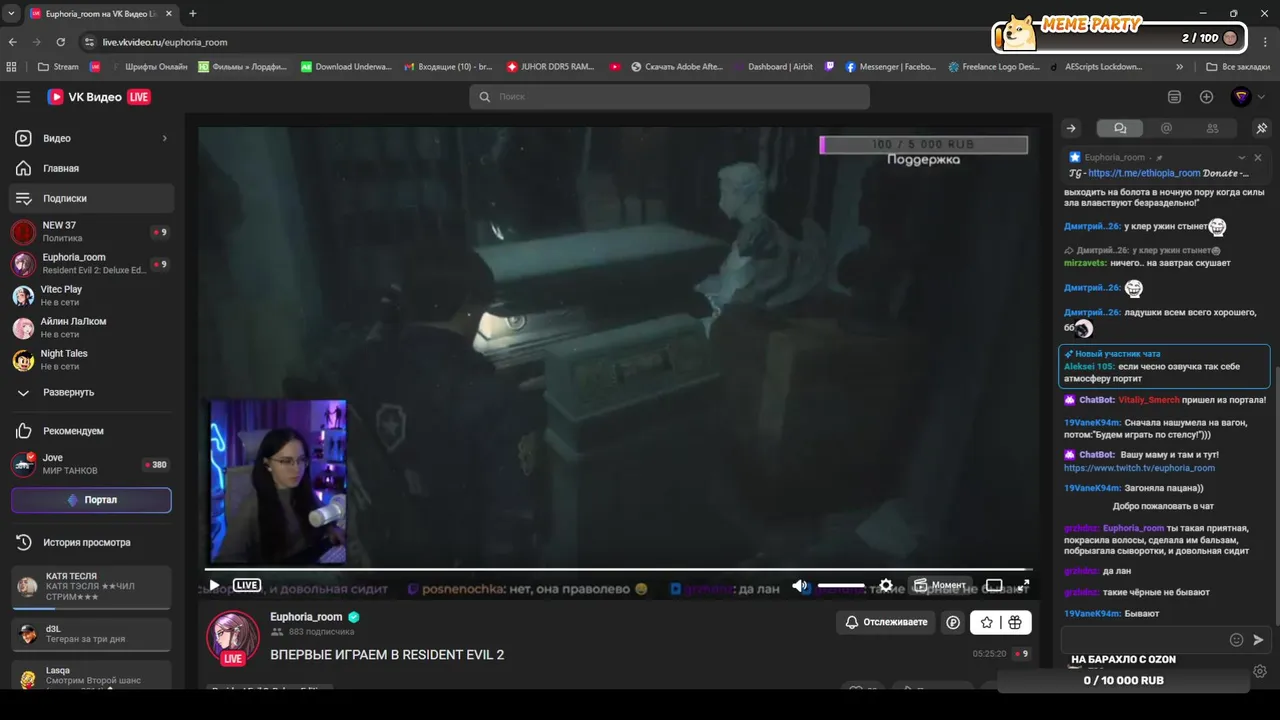The width and height of the screenshot is (1280, 720).
Task: Click the plus create icon in the header
Action: pos(1207,97)
